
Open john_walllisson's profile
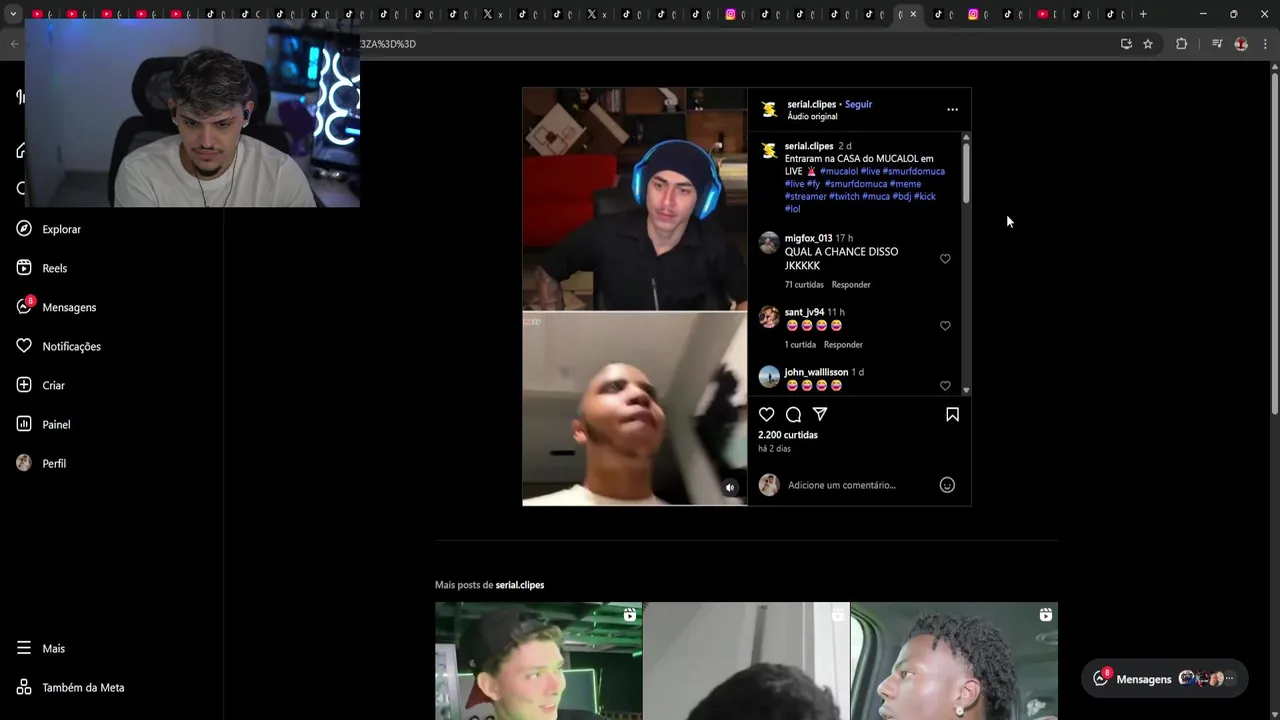816,372
